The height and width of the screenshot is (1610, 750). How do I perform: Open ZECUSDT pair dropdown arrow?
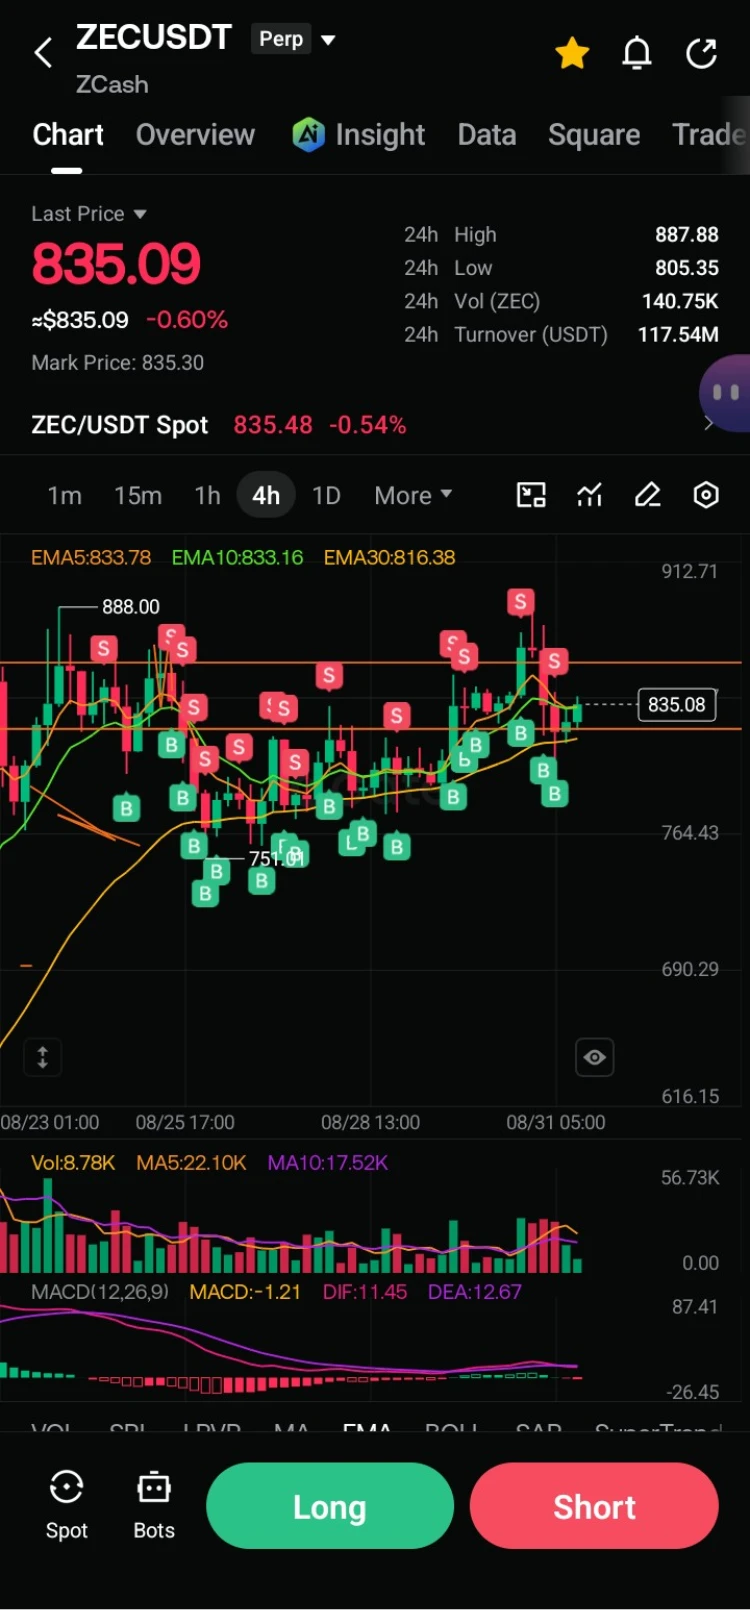pyautogui.click(x=328, y=40)
